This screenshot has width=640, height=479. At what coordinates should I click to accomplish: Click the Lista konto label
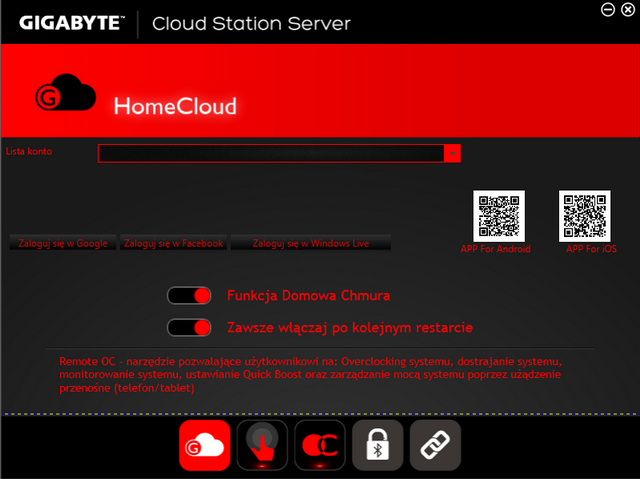[x=29, y=151]
